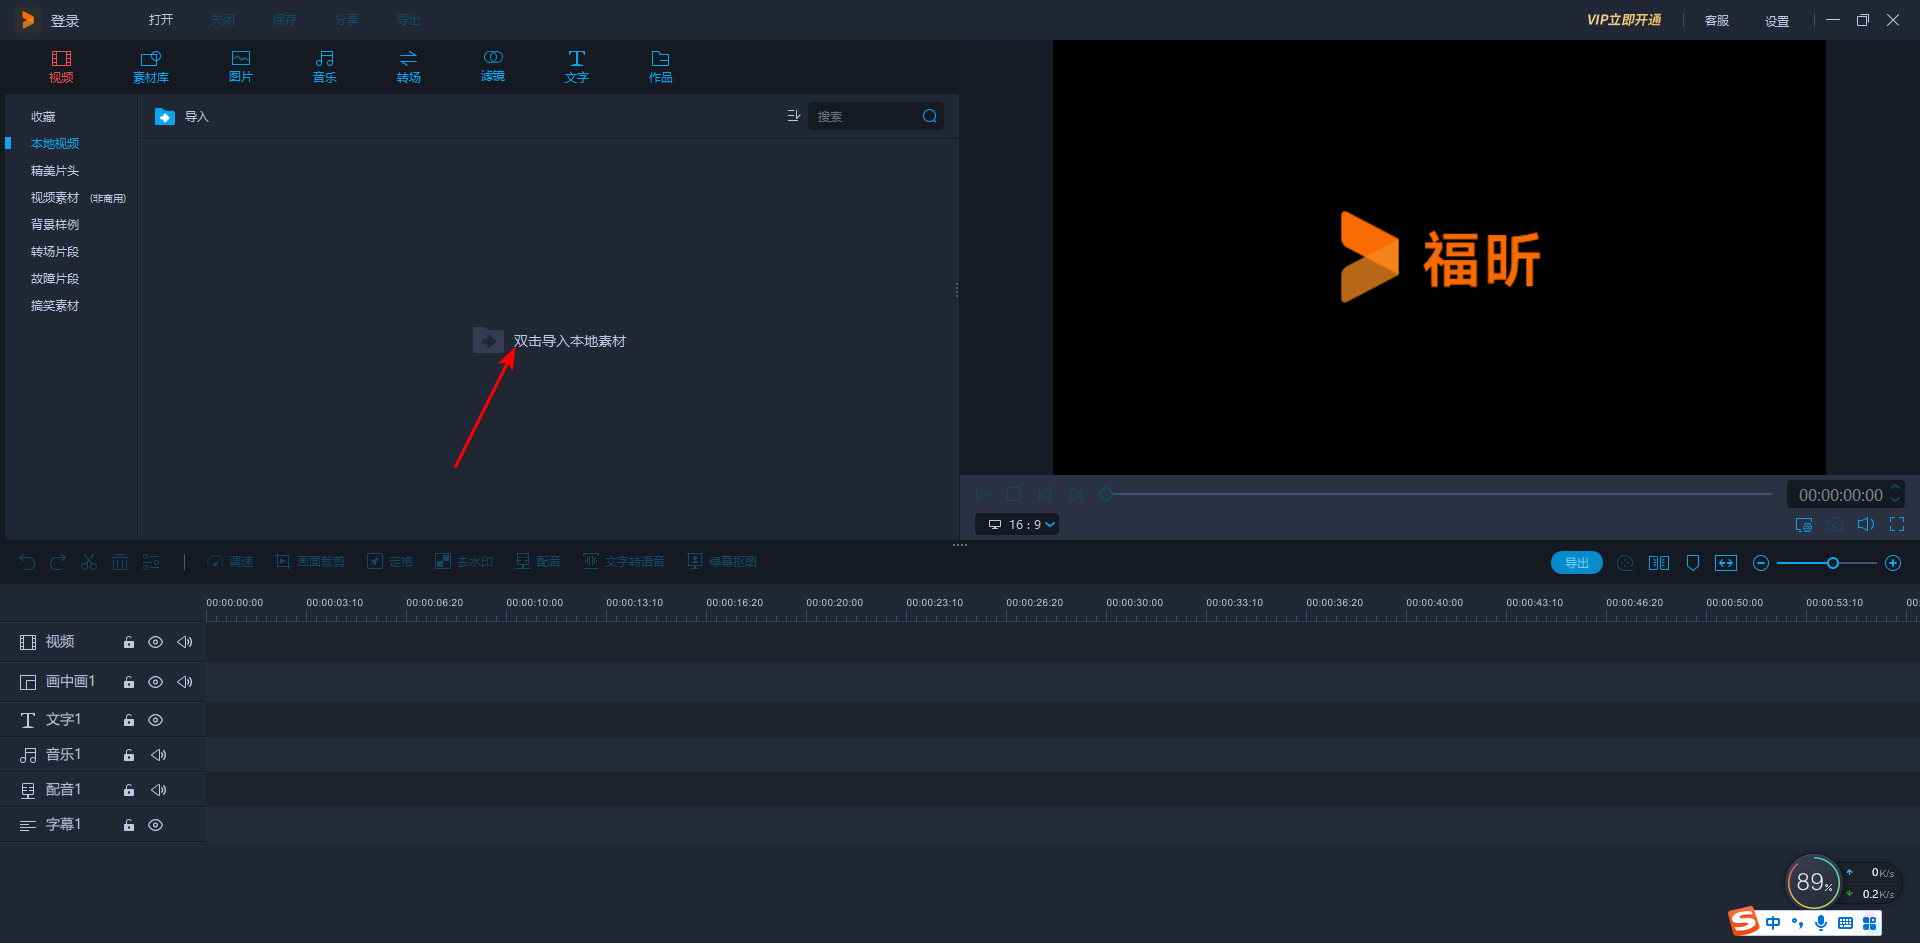The width and height of the screenshot is (1920, 943).
Task: Click the import folder icon next to 导入
Action: (x=165, y=117)
